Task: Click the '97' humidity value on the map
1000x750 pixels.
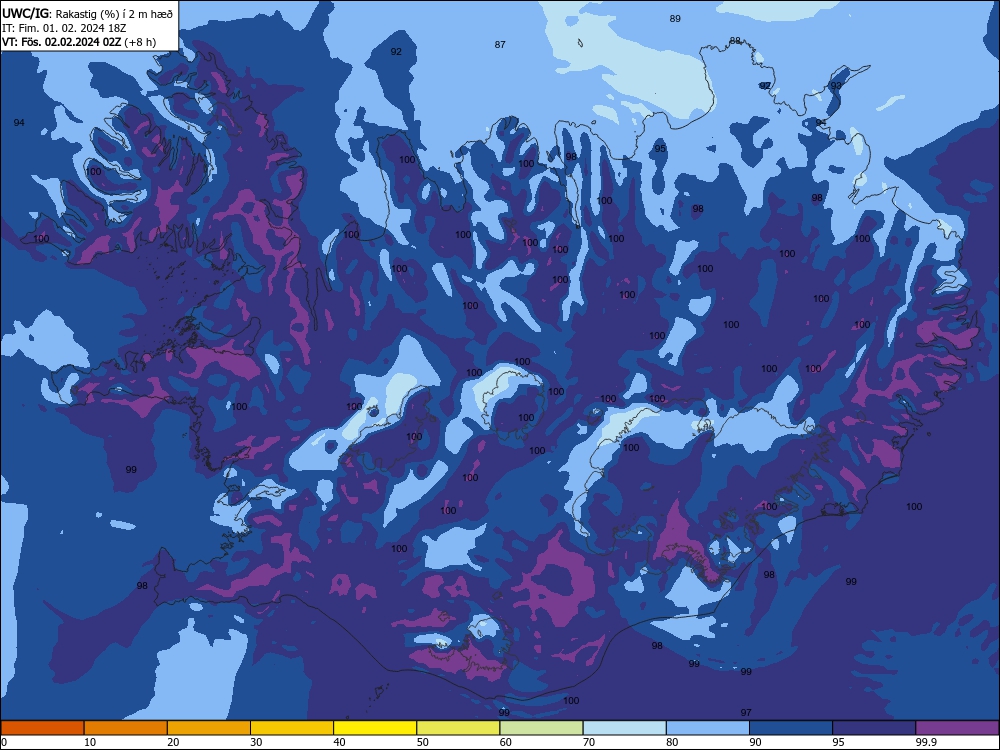Action: pos(746,712)
